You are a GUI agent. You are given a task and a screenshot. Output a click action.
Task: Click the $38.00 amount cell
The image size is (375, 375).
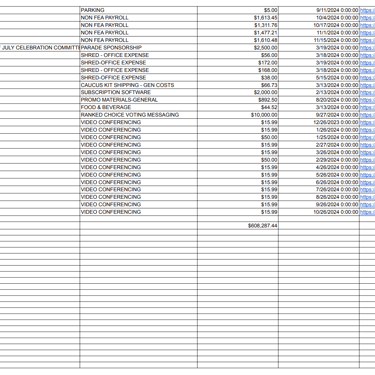[238, 77]
